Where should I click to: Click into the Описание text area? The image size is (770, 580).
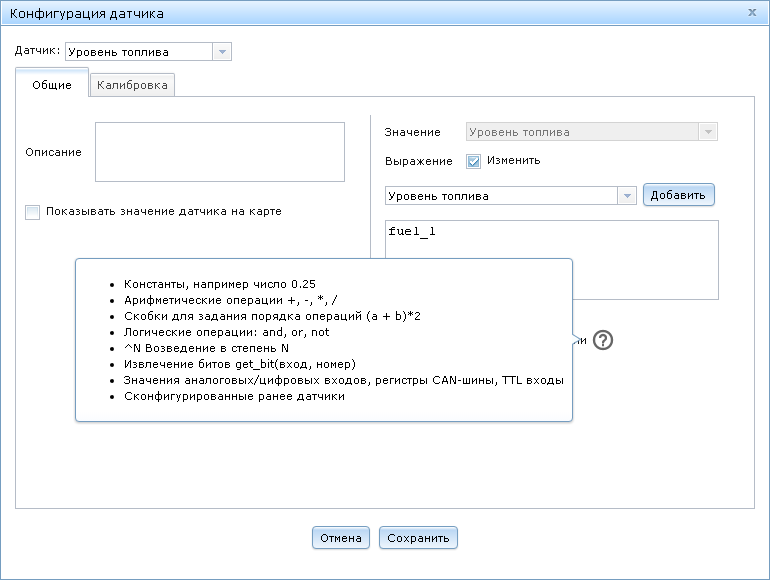[x=219, y=152]
